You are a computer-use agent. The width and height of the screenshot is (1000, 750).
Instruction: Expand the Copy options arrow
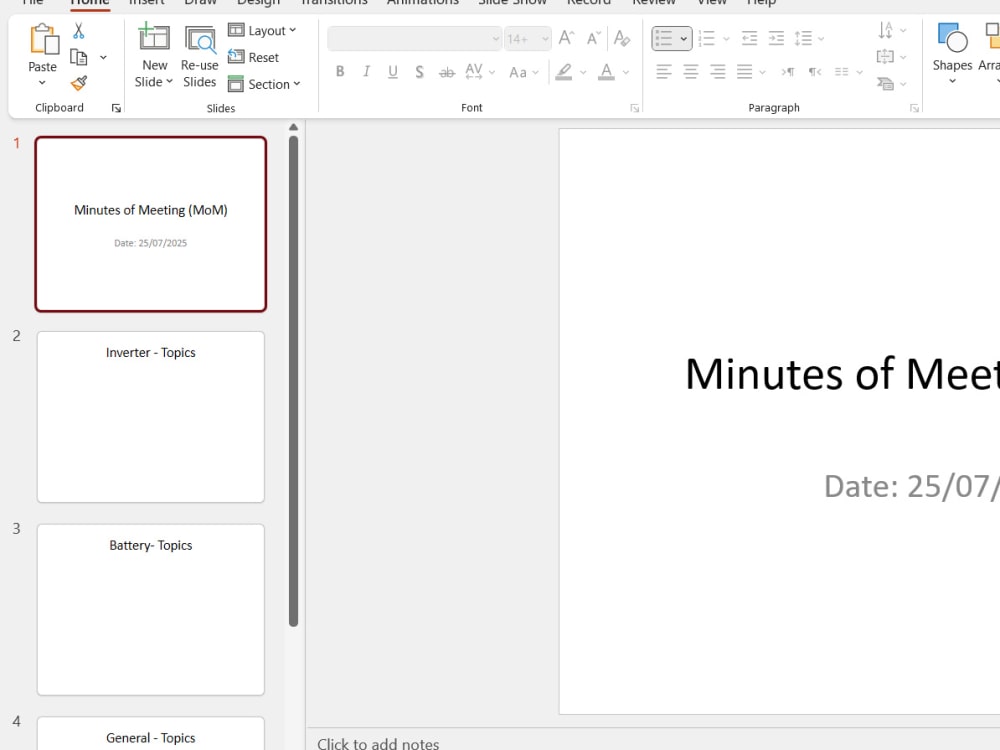tap(103, 57)
